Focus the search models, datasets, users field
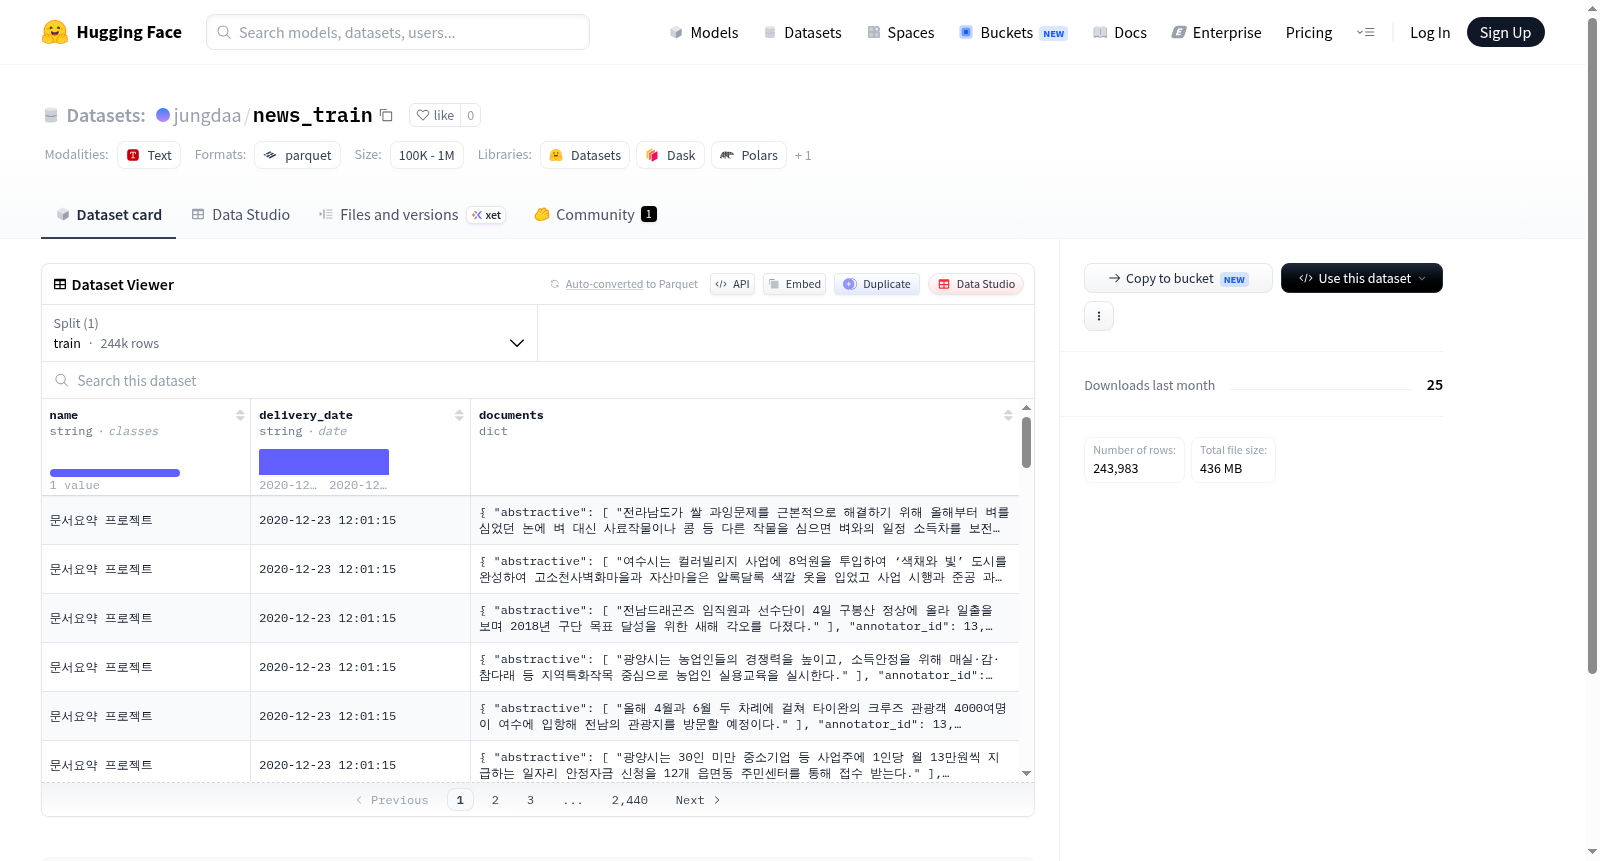The height and width of the screenshot is (861, 1600). coord(398,32)
